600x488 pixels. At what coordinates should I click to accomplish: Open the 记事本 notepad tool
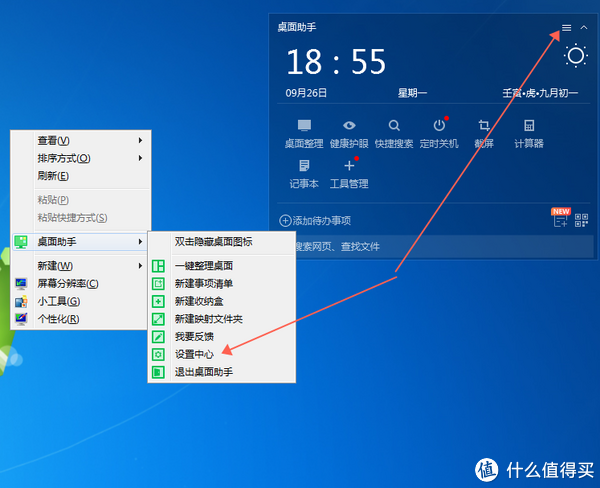304,174
